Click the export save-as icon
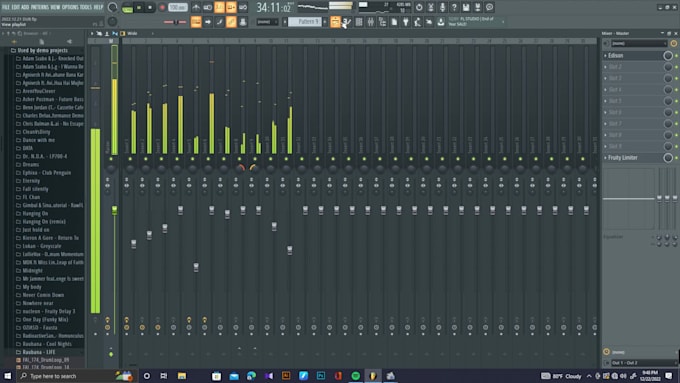 click(477, 7)
